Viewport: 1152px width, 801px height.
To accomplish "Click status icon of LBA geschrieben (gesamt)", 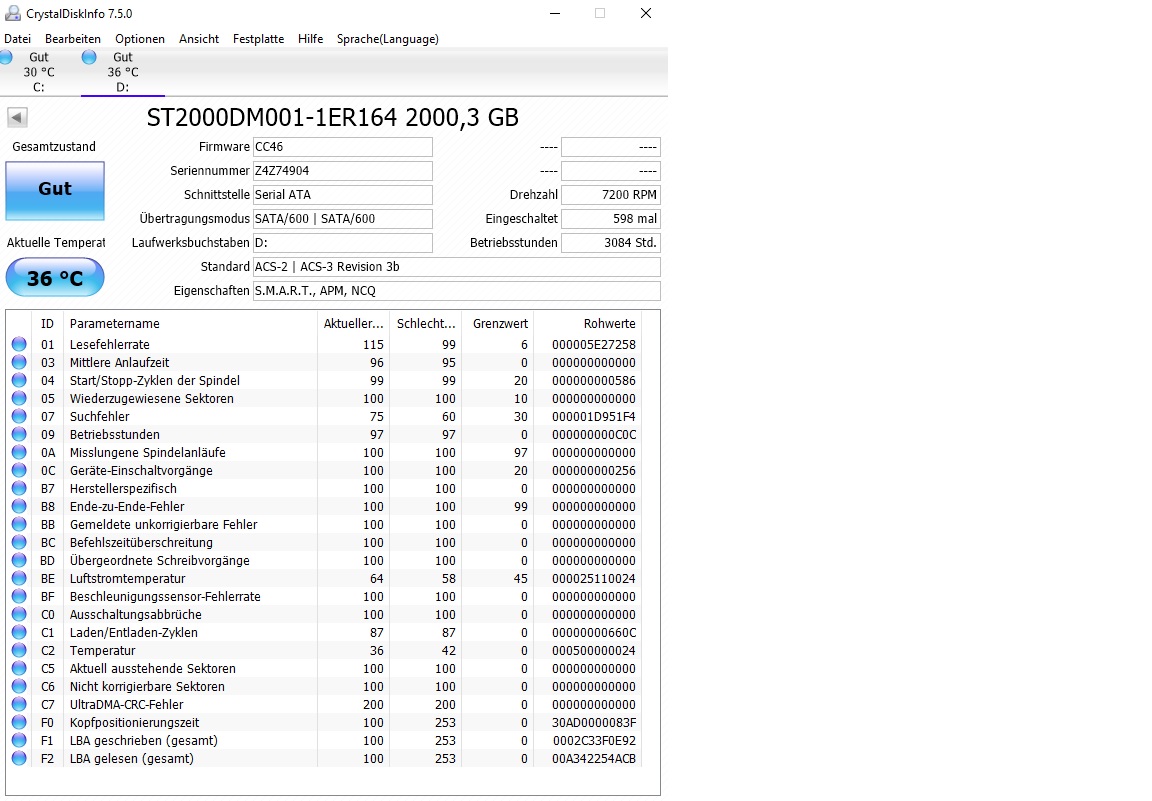I will pyautogui.click(x=19, y=740).
